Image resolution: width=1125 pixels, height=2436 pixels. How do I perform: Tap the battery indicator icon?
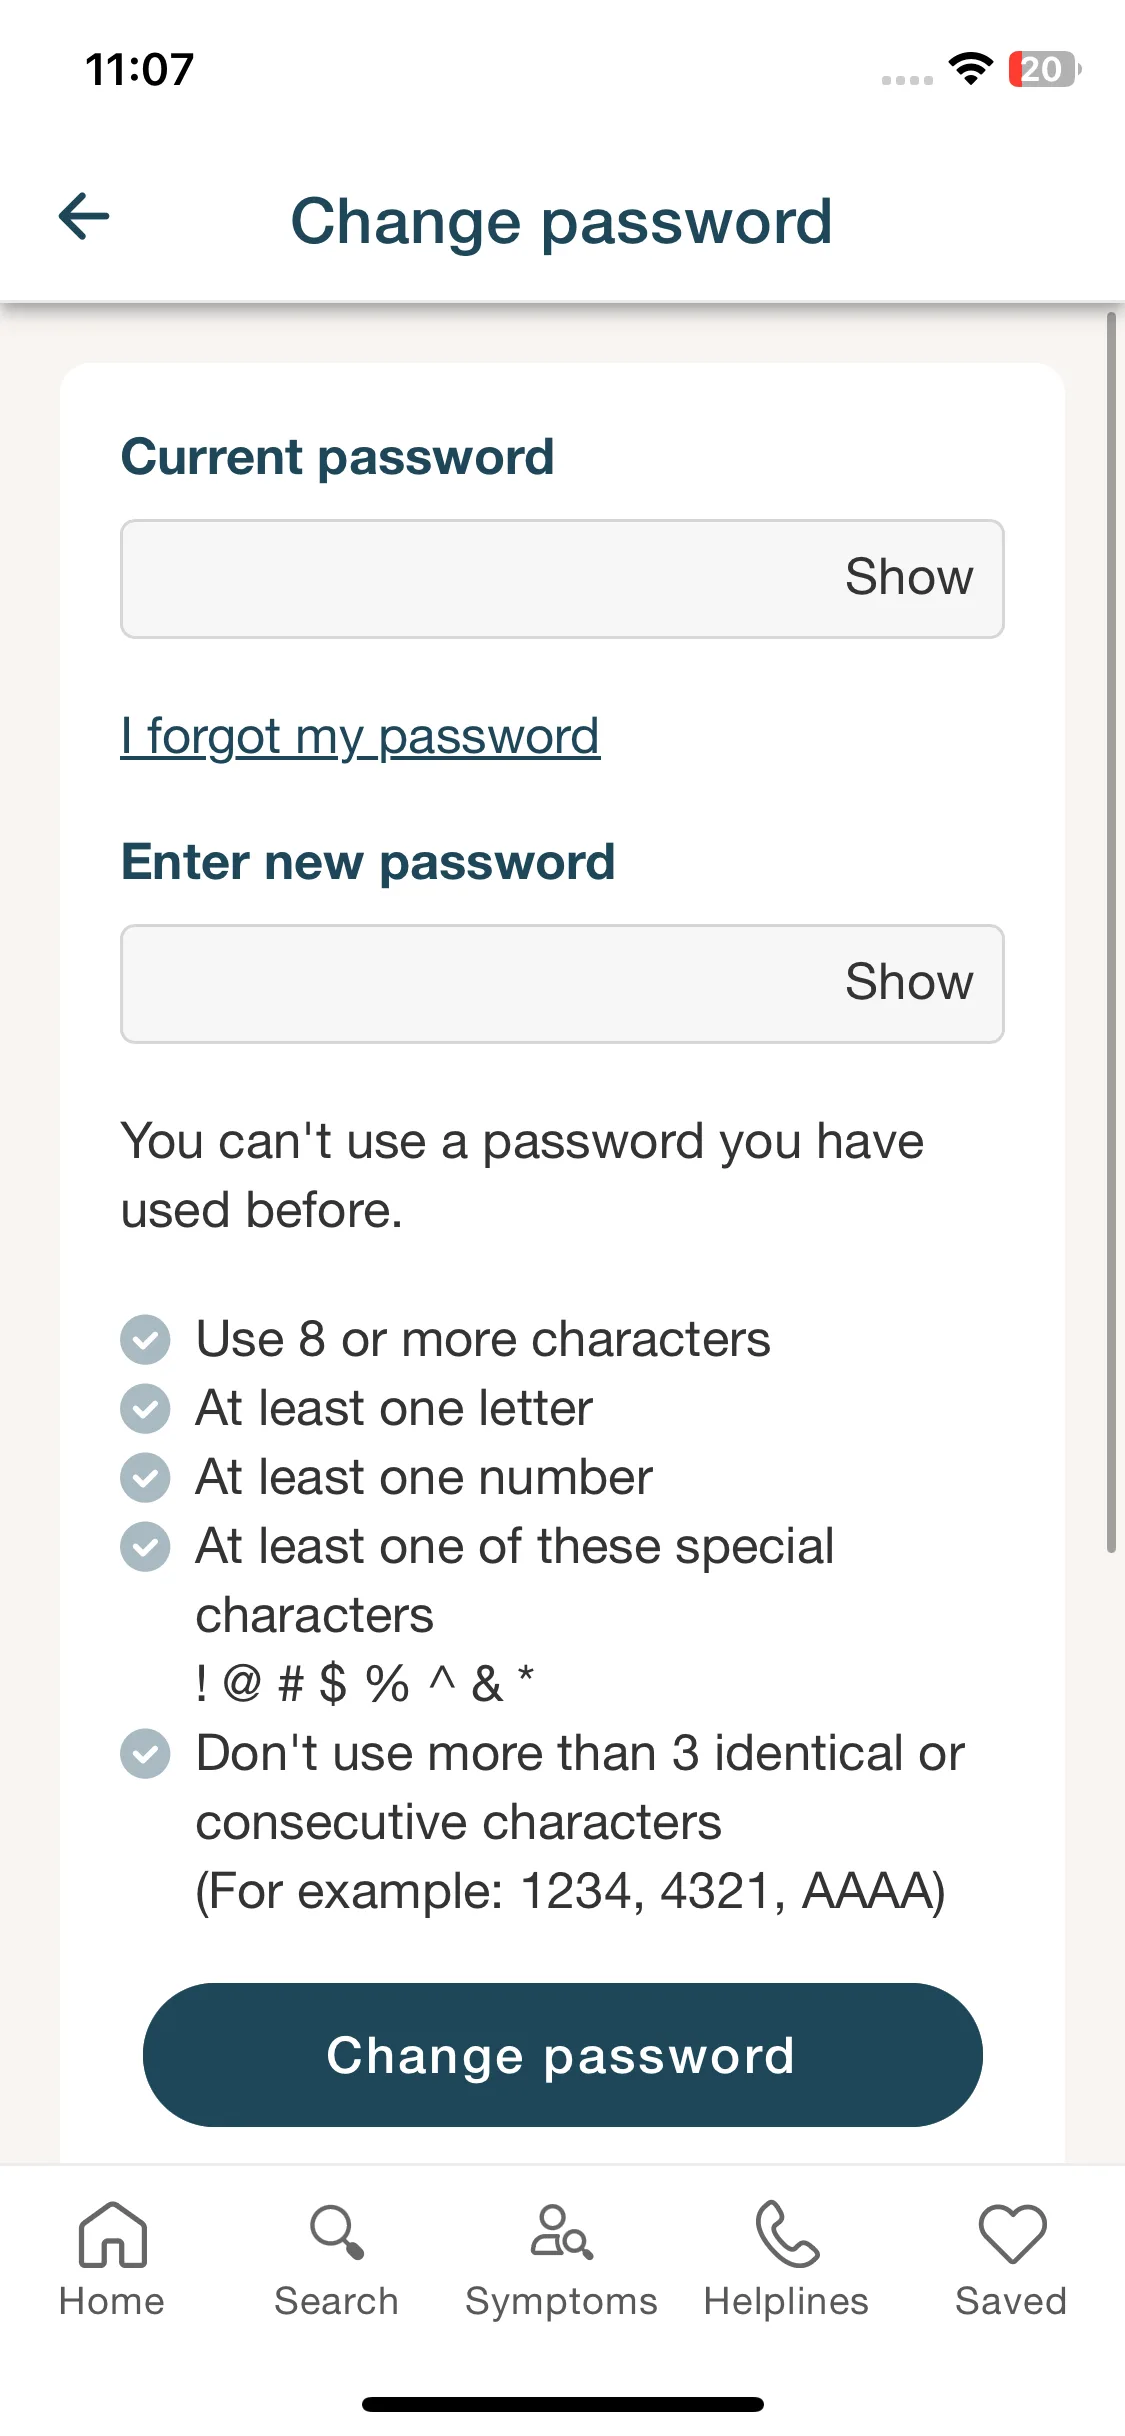pos(1045,69)
